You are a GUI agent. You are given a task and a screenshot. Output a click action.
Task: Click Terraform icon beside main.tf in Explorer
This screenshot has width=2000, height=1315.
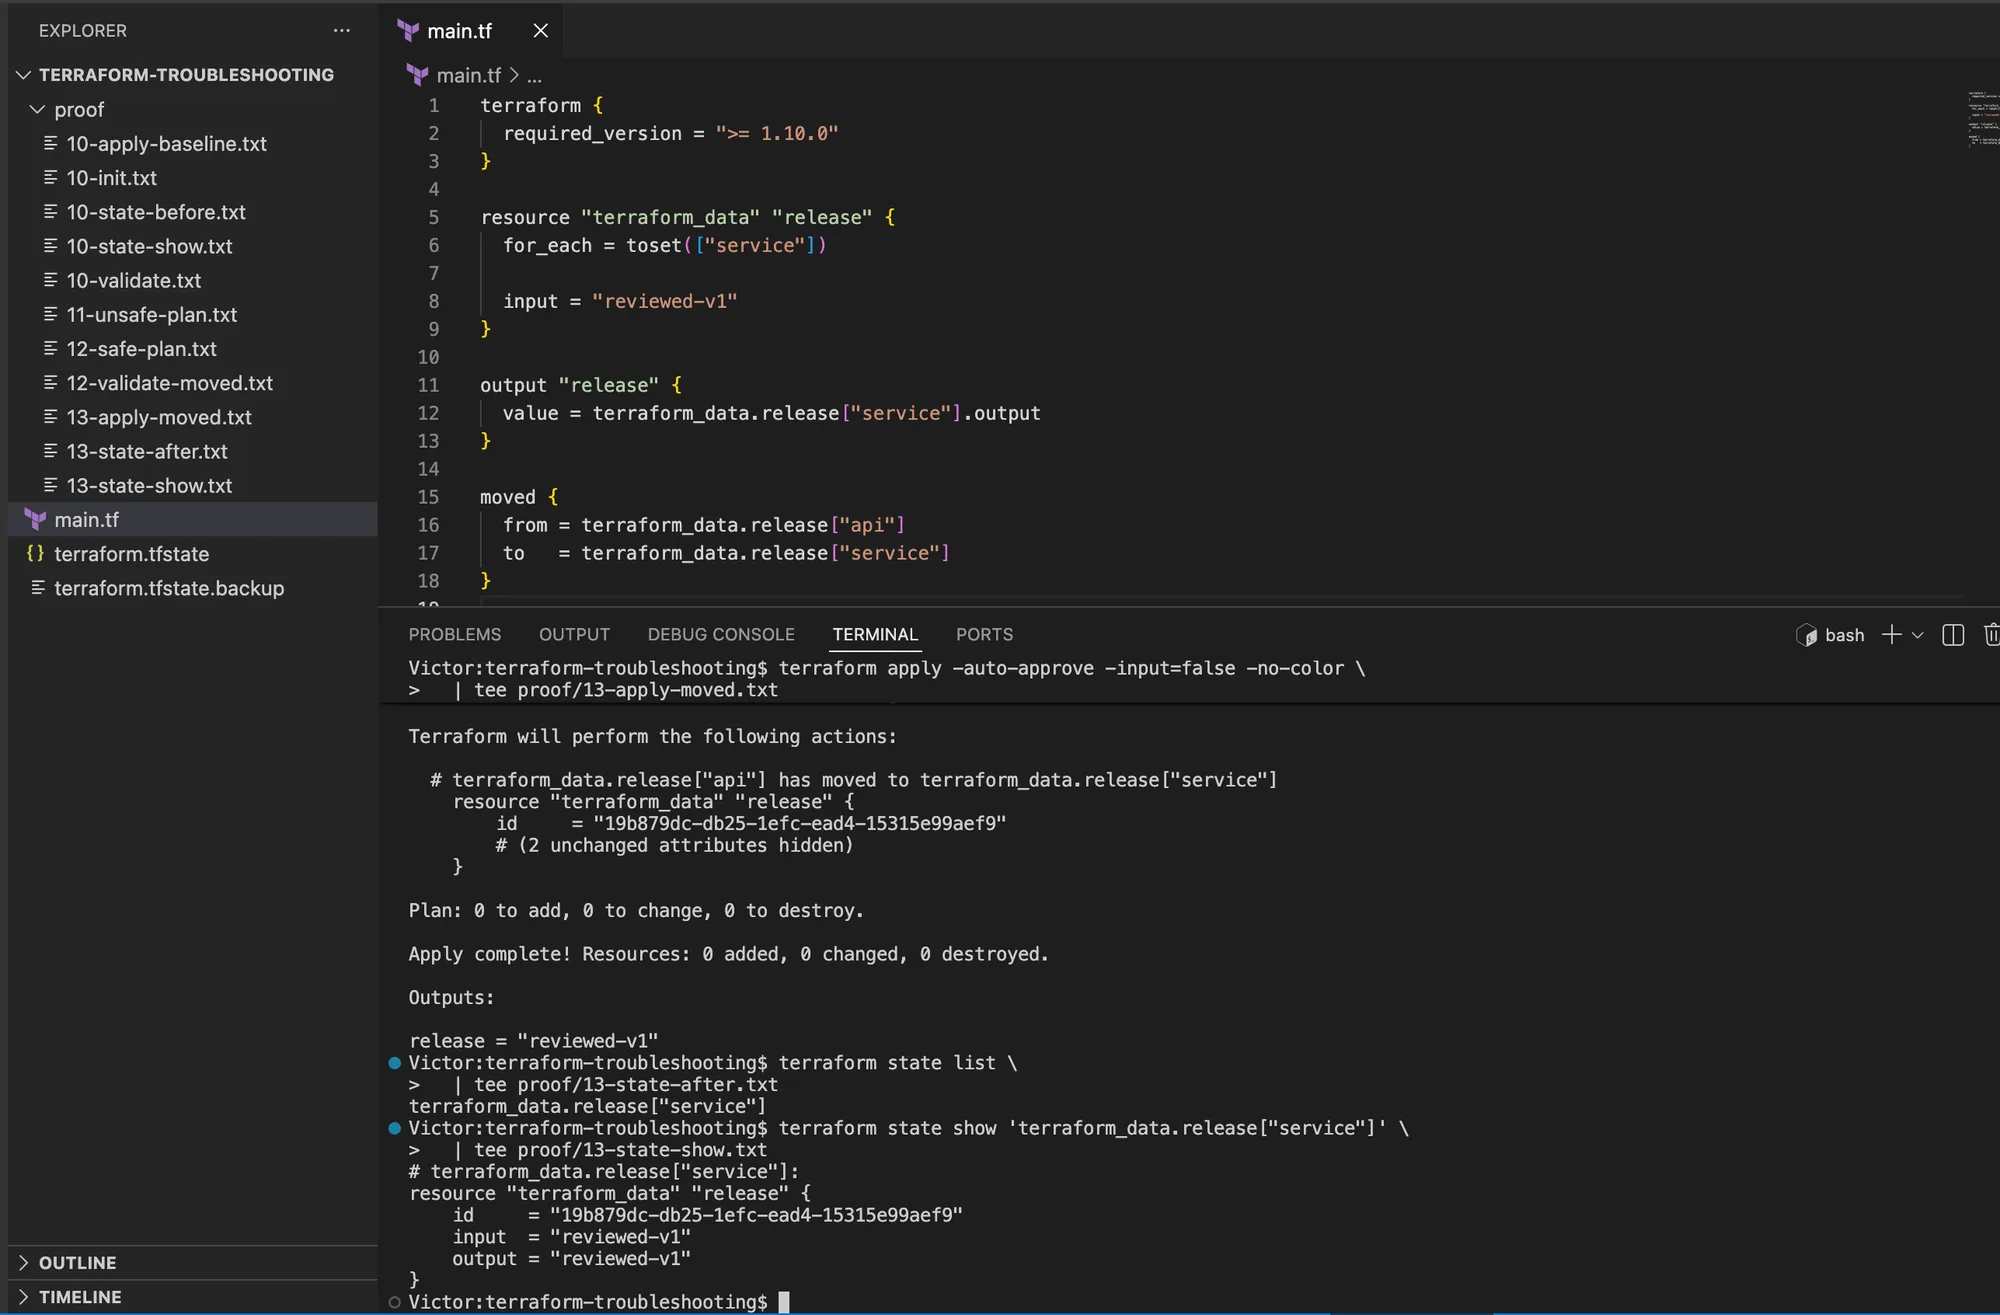pyautogui.click(x=36, y=520)
